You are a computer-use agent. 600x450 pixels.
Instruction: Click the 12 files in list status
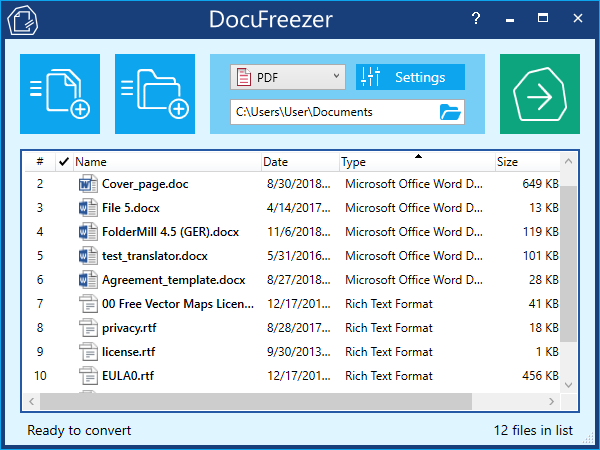click(x=533, y=430)
